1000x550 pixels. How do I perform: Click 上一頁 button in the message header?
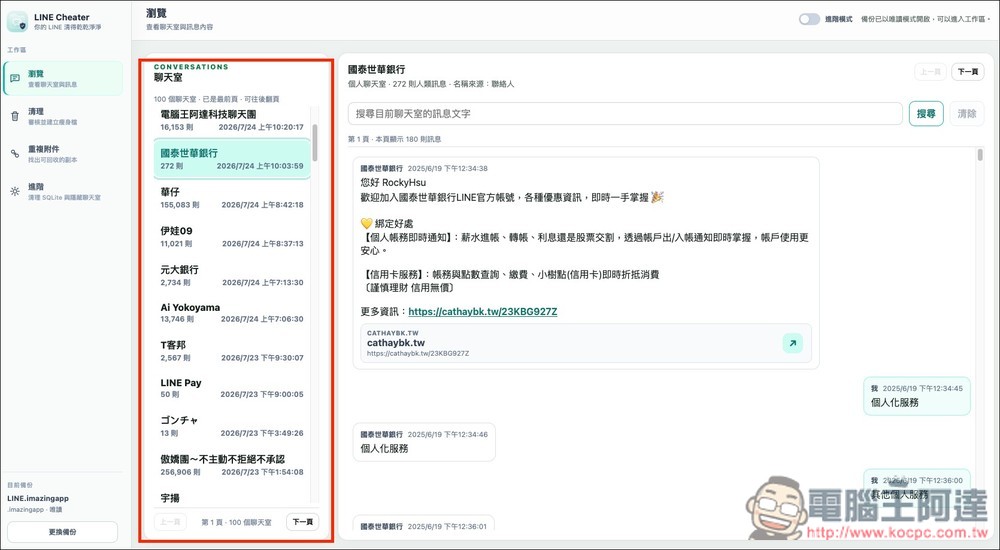pos(930,71)
